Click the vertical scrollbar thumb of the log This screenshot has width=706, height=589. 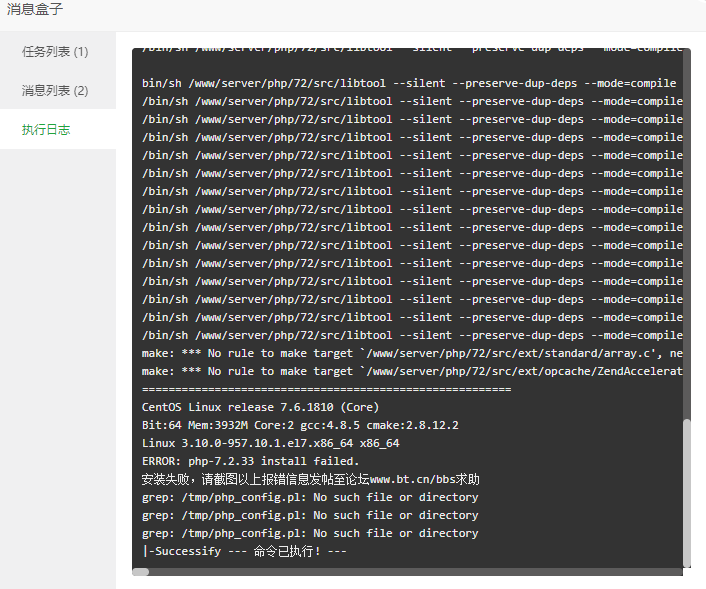coord(687,493)
